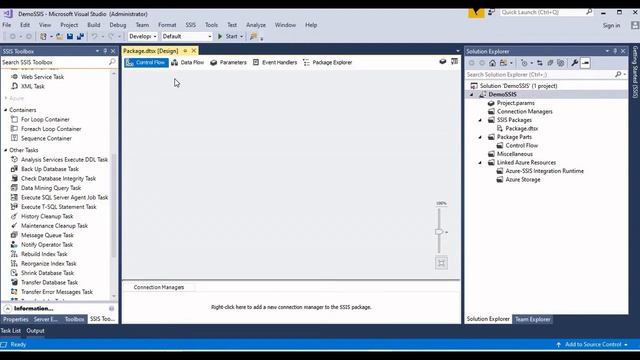Click Preview Selected Items icon in Solution Explorer
This screenshot has height=360, width=640.
(x=585, y=63)
